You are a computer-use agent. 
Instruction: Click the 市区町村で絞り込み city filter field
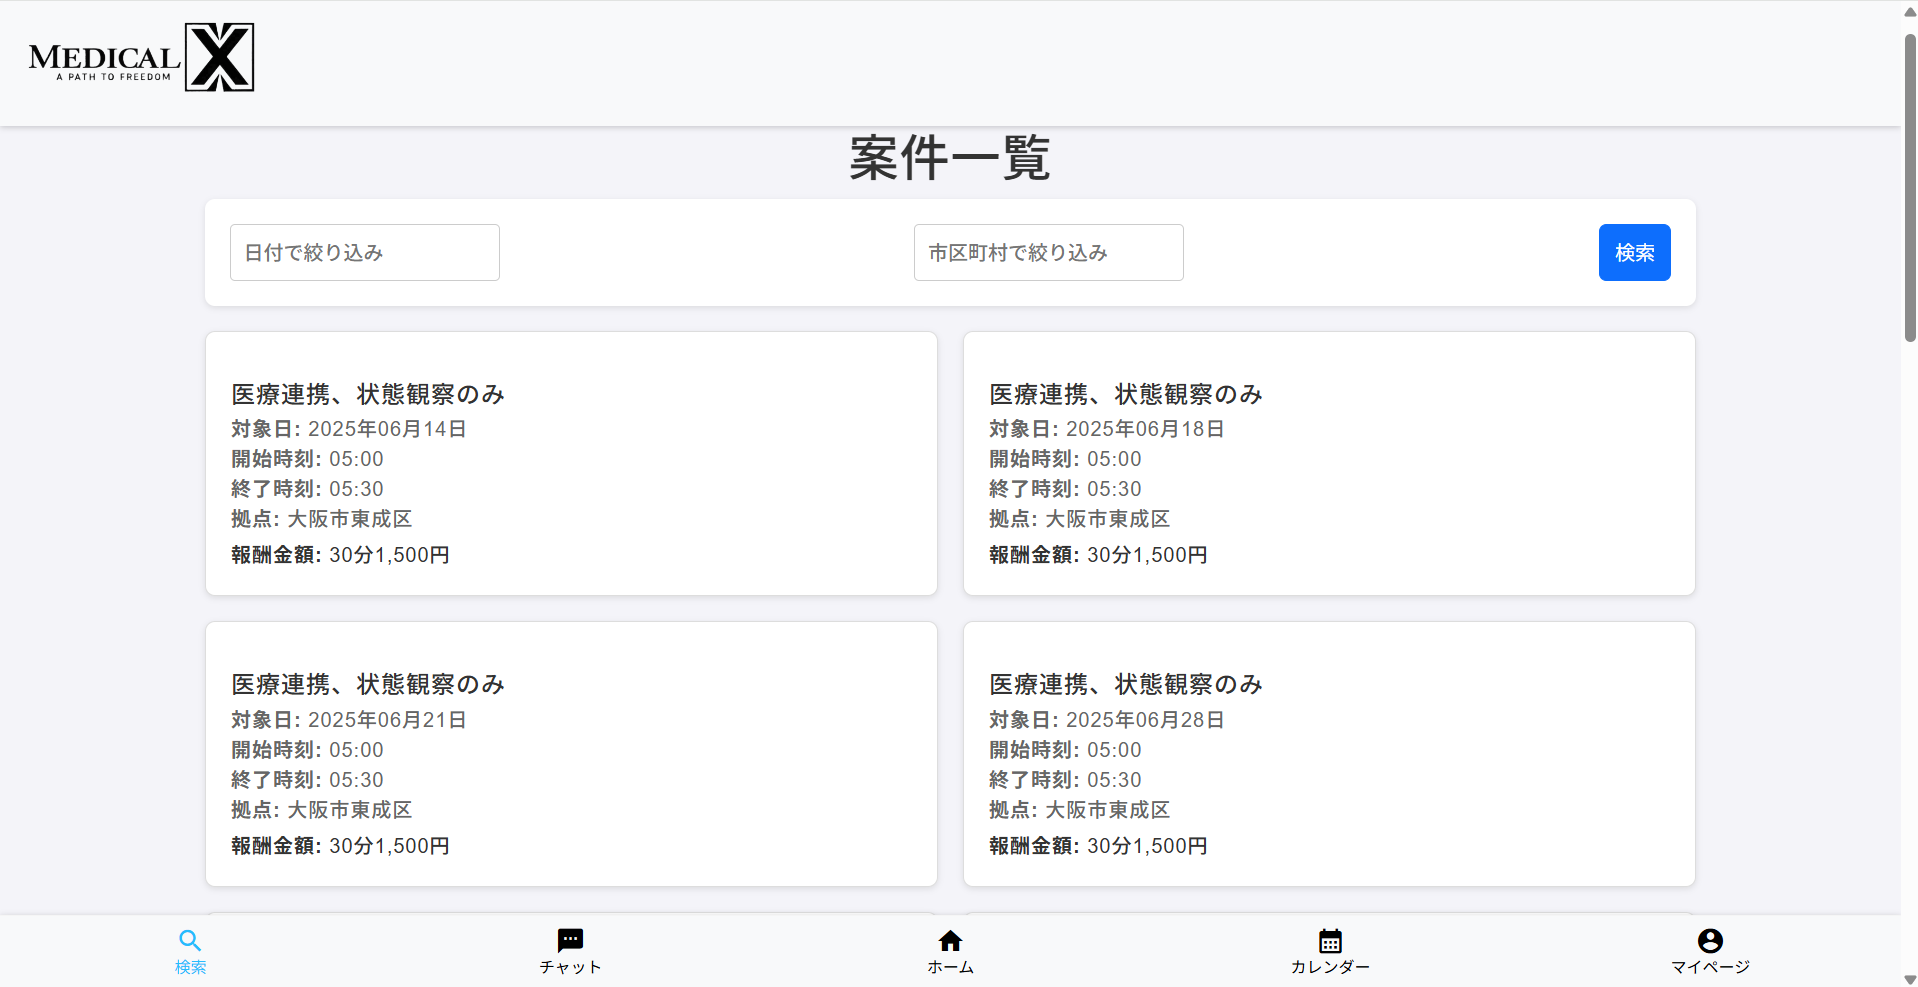point(1048,253)
